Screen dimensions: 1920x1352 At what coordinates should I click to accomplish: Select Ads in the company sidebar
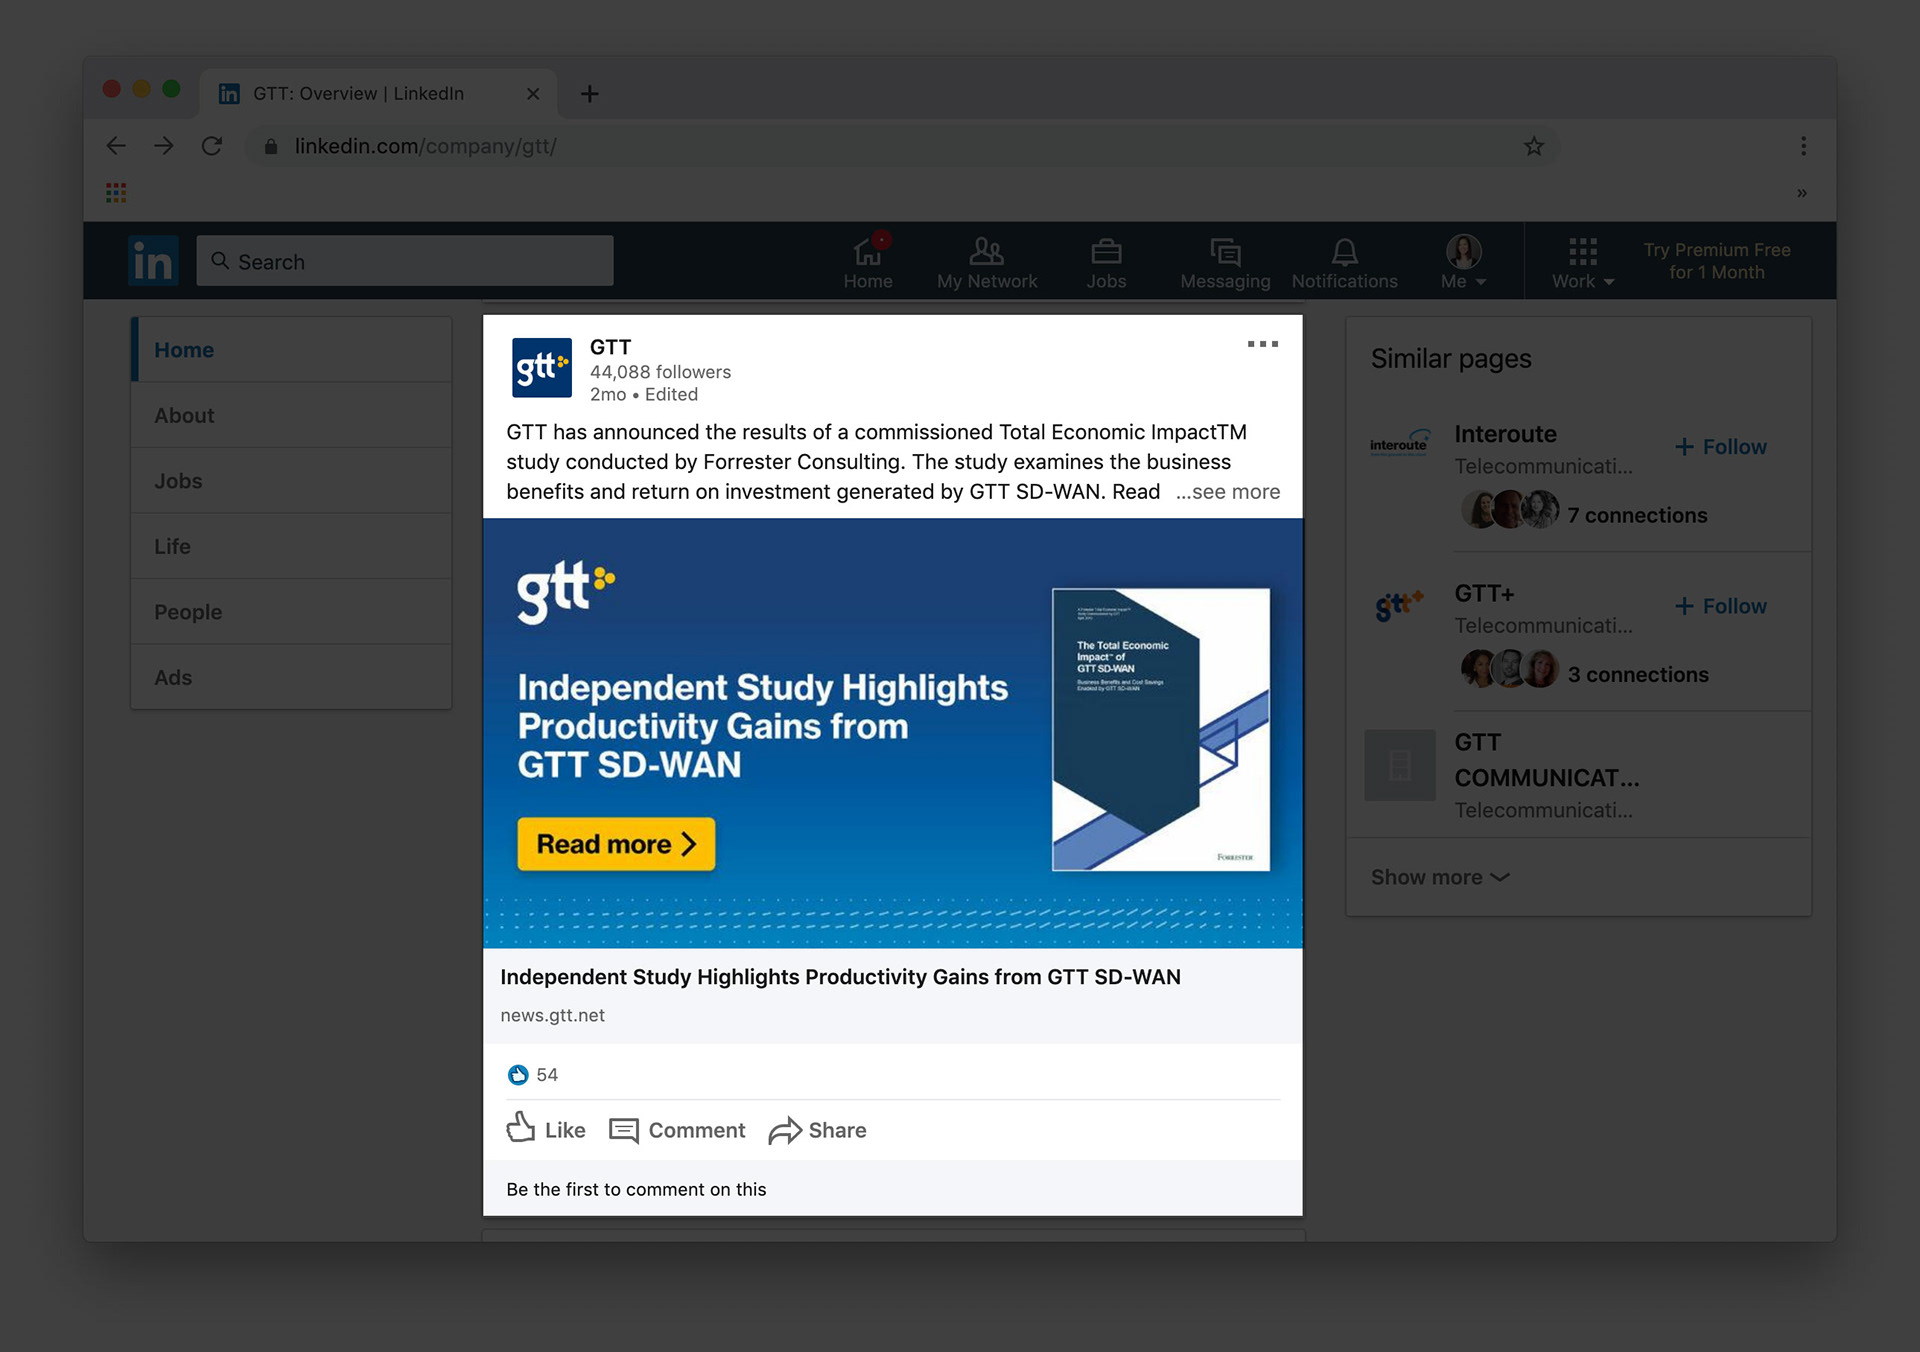pyautogui.click(x=291, y=677)
